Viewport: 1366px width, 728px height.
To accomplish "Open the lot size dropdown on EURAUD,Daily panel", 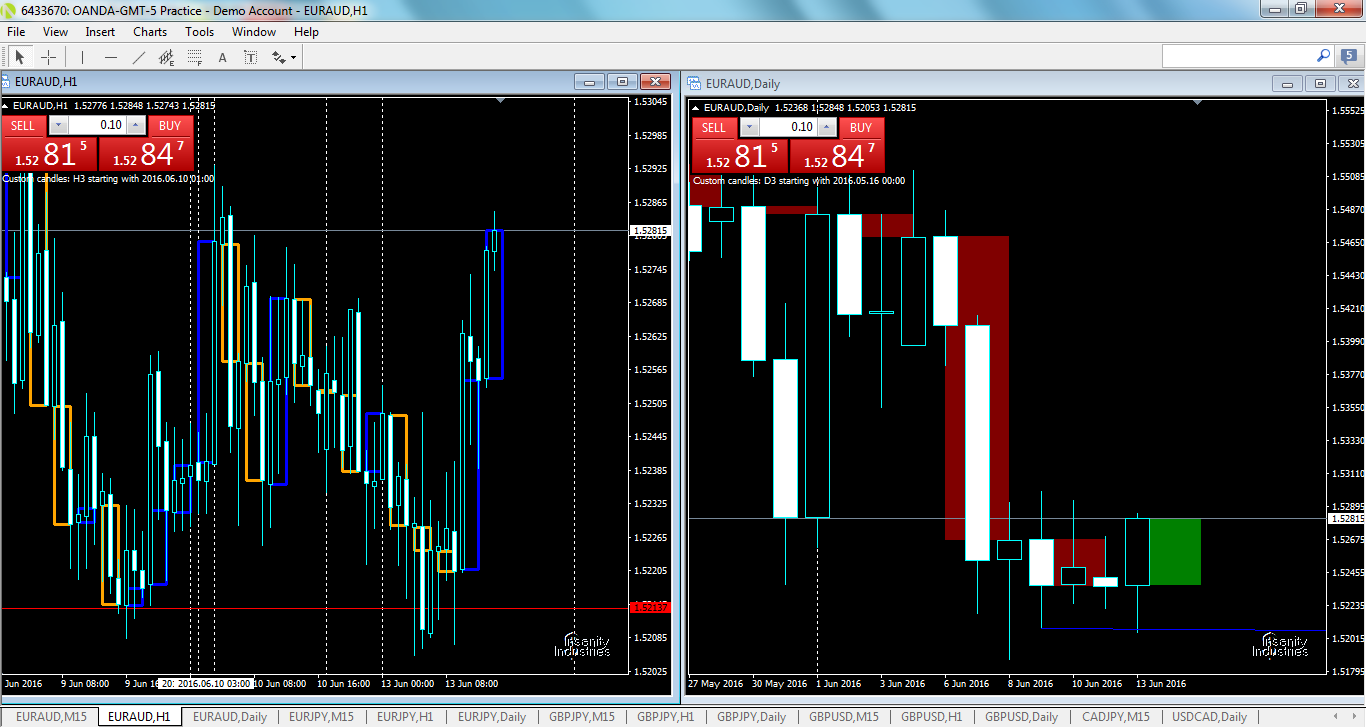I will 749,127.
